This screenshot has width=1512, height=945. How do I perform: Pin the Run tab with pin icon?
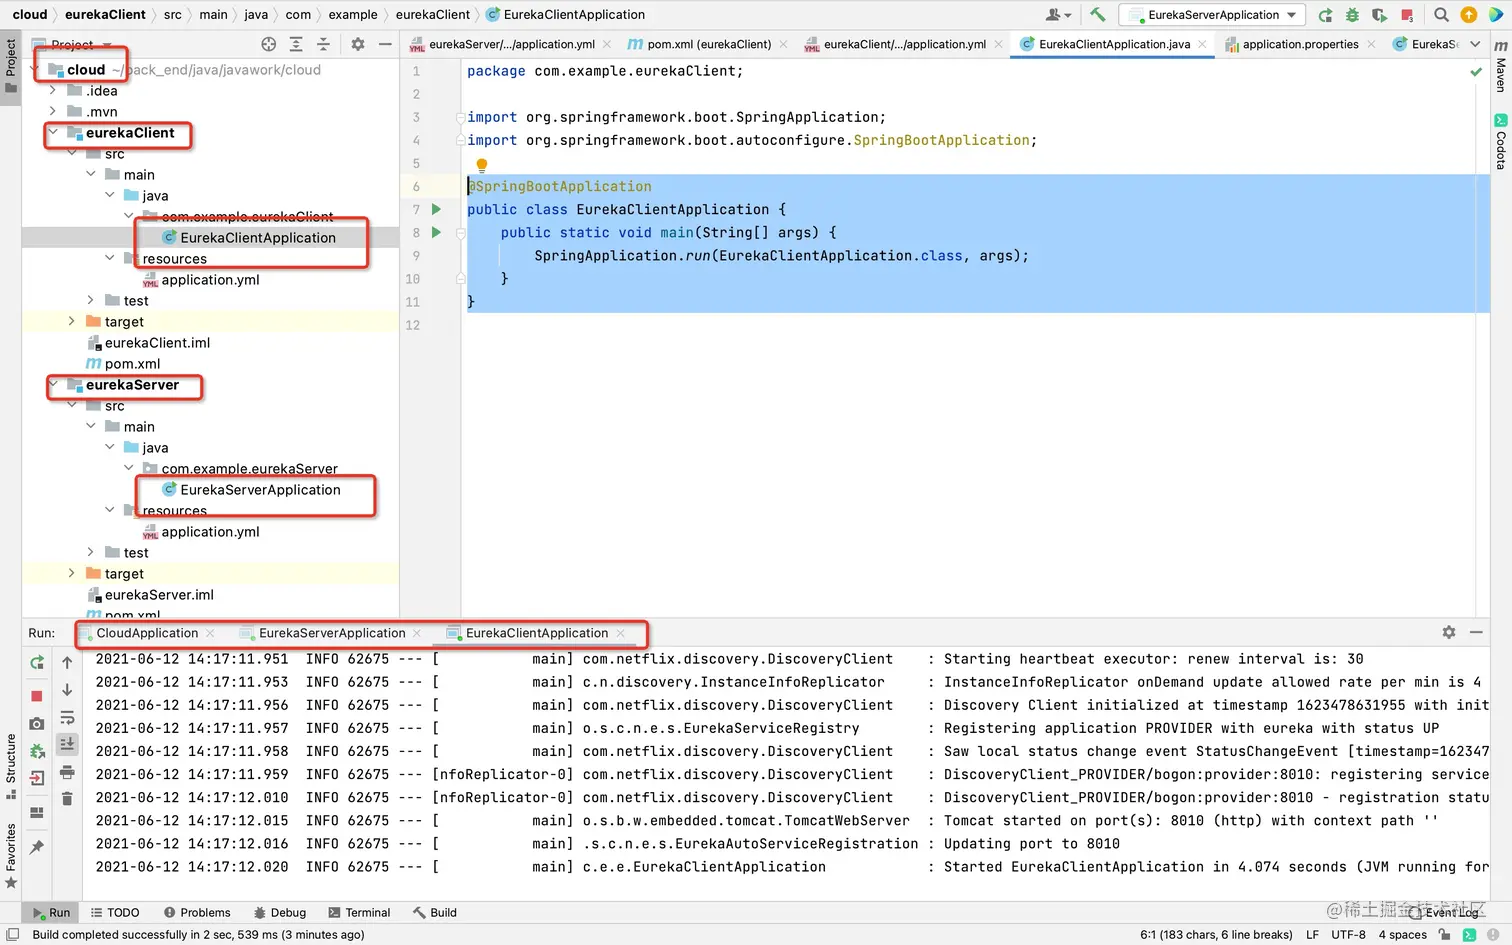37,847
